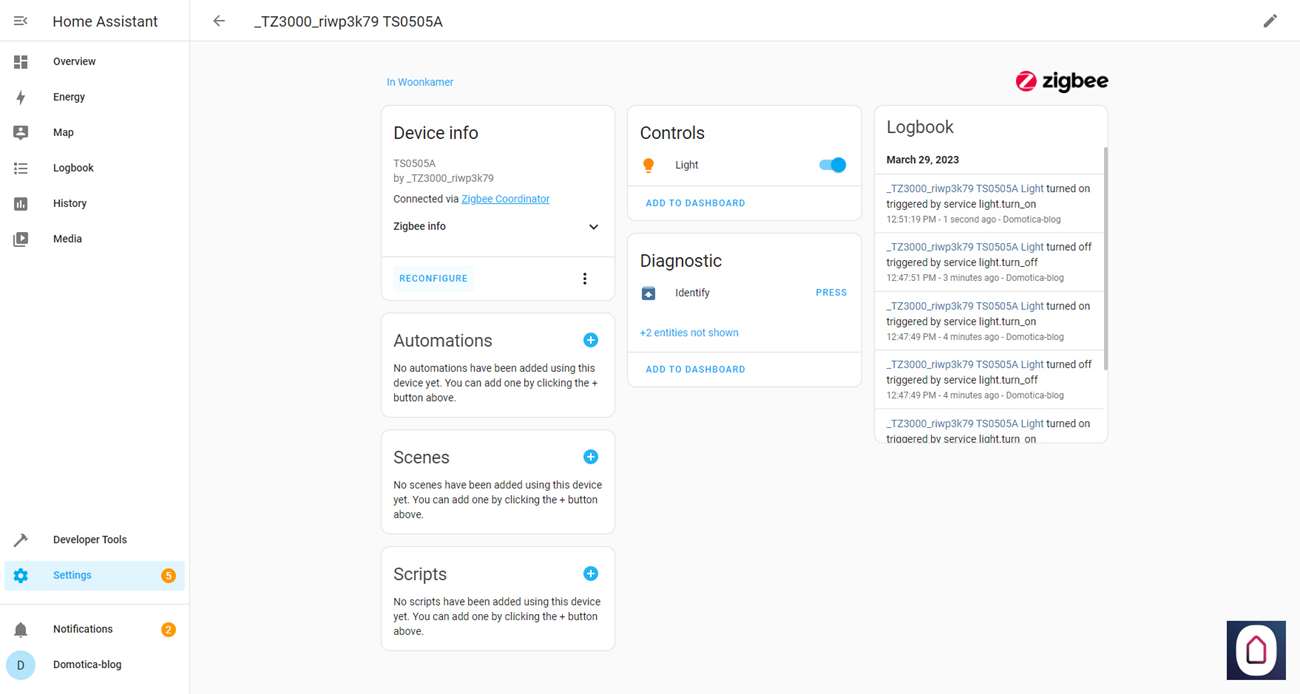Open the Notifications bell

click(21, 629)
